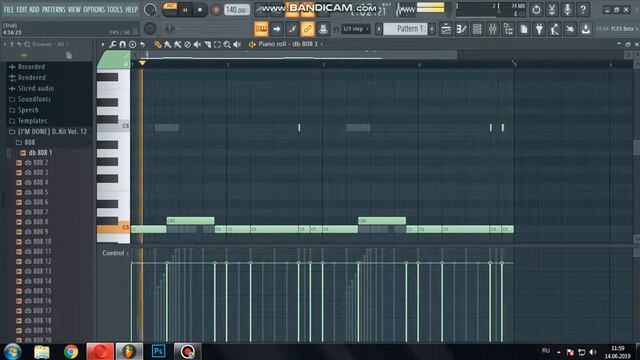Viewport: 640px width, 360px height.
Task: Open Photoshop from the Windows taskbar
Action: (x=158, y=351)
